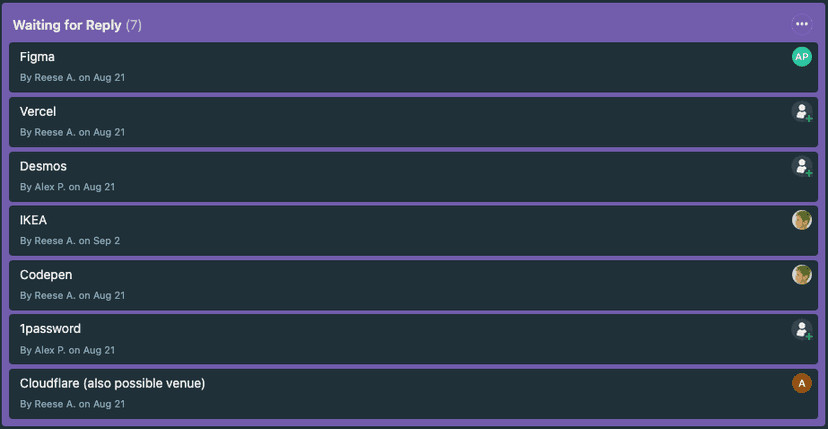Click the Waiting for Reply column title

(x=66, y=25)
